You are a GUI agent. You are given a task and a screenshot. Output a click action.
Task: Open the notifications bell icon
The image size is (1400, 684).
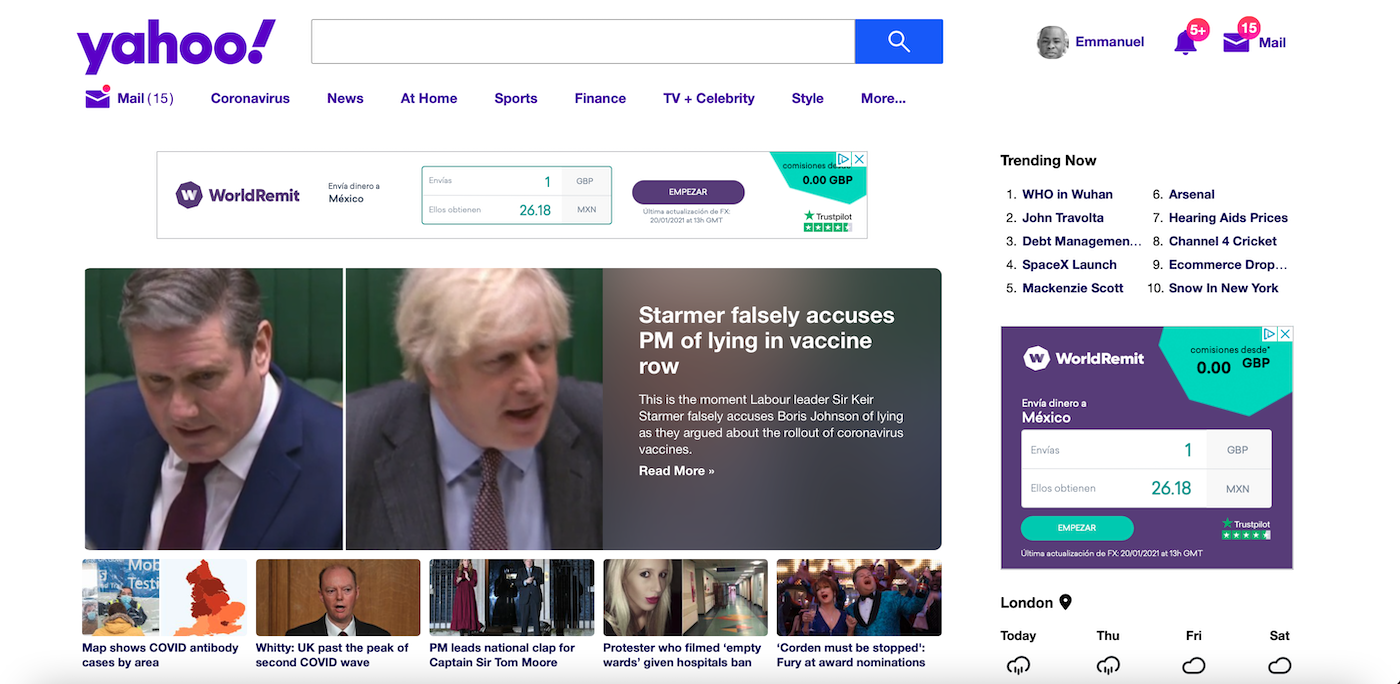1186,42
